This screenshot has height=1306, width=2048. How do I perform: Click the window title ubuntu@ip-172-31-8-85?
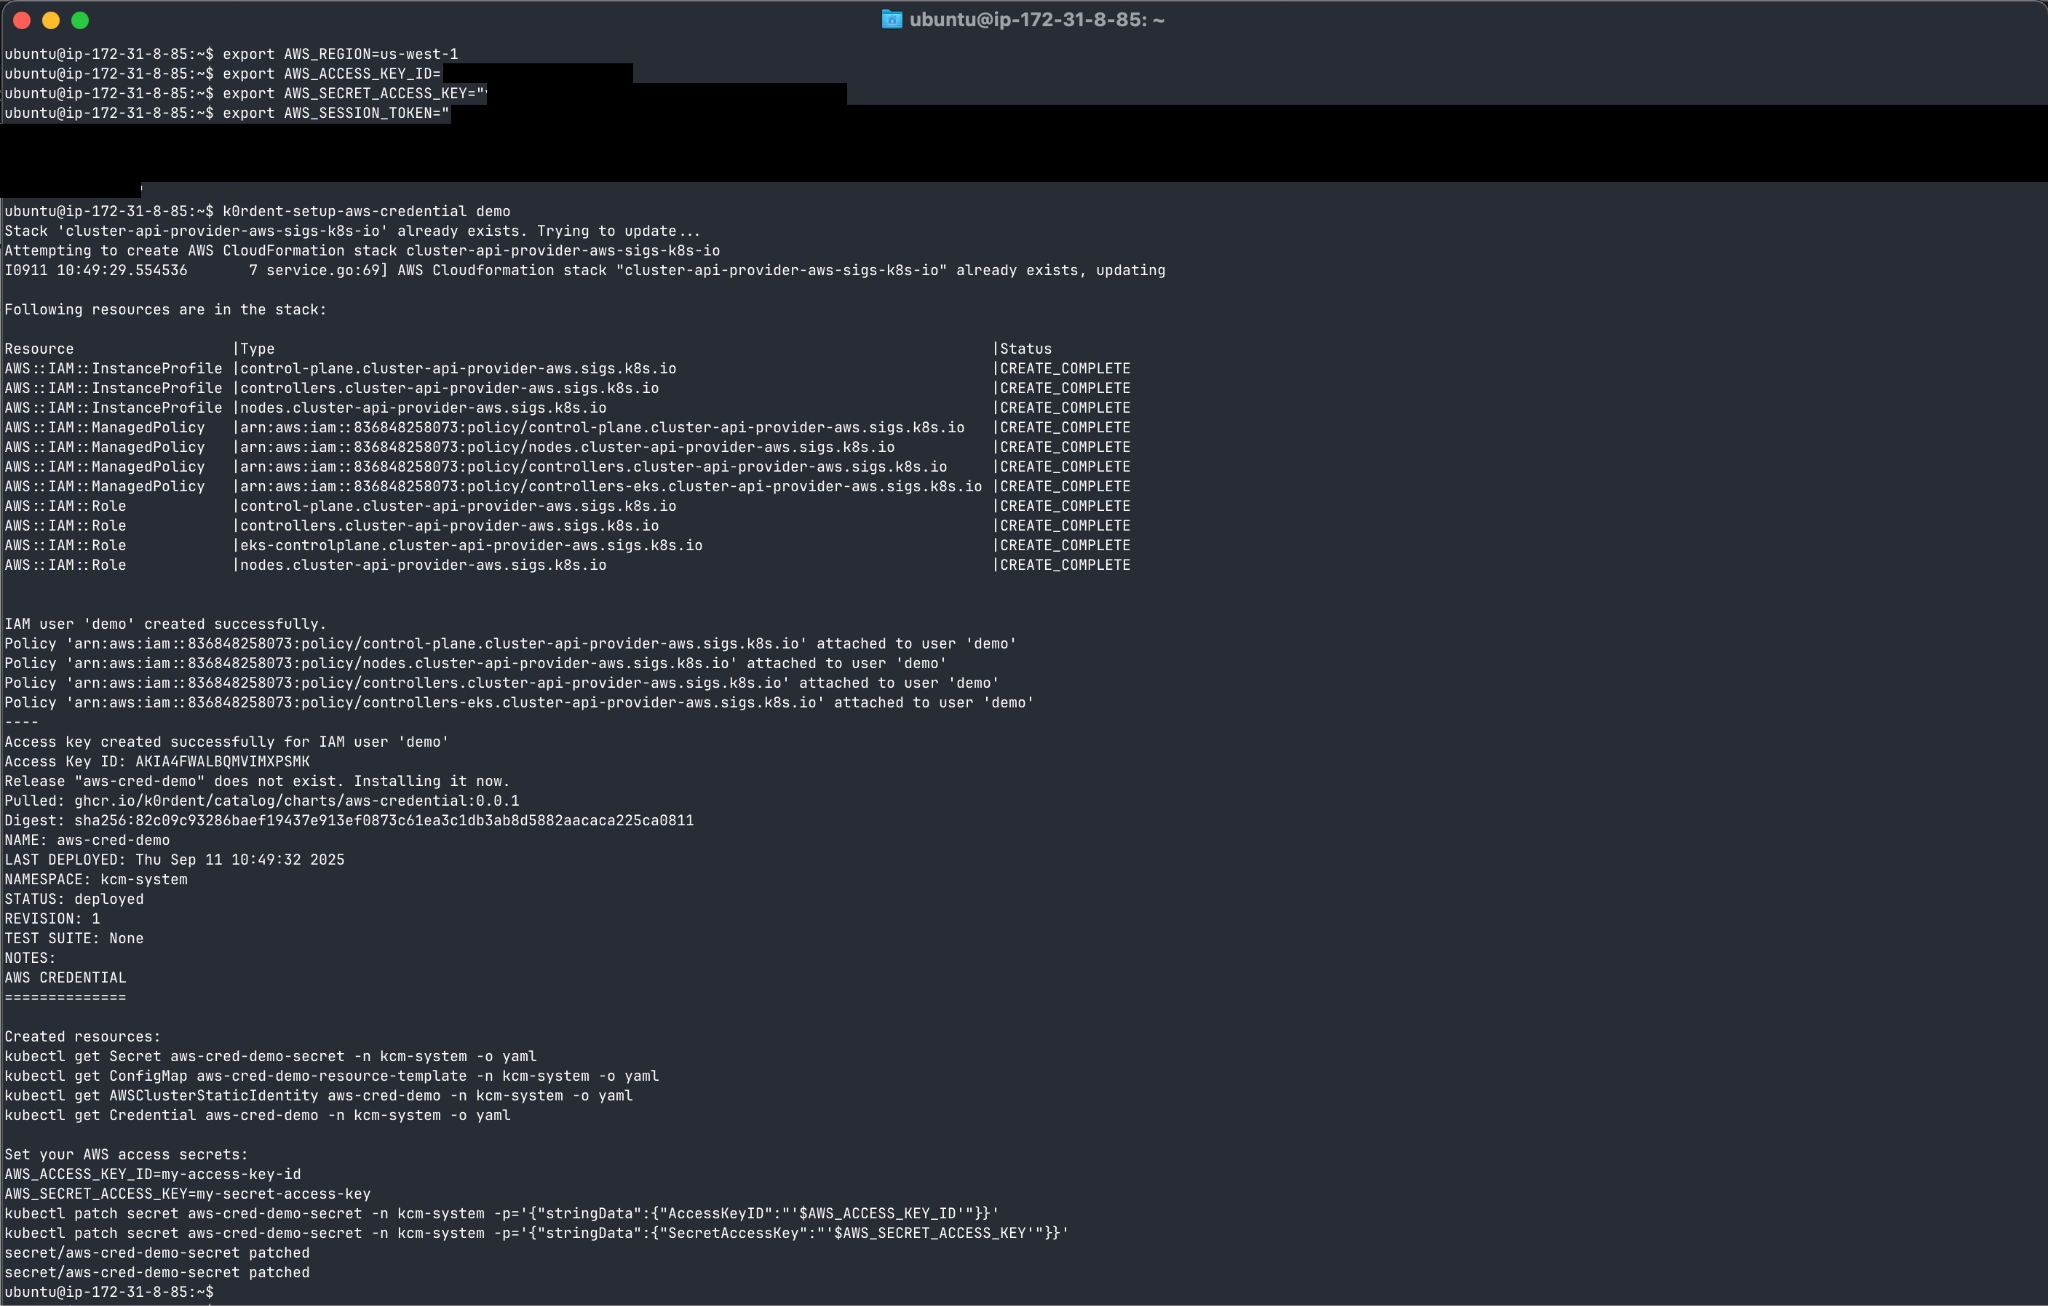tap(1036, 20)
